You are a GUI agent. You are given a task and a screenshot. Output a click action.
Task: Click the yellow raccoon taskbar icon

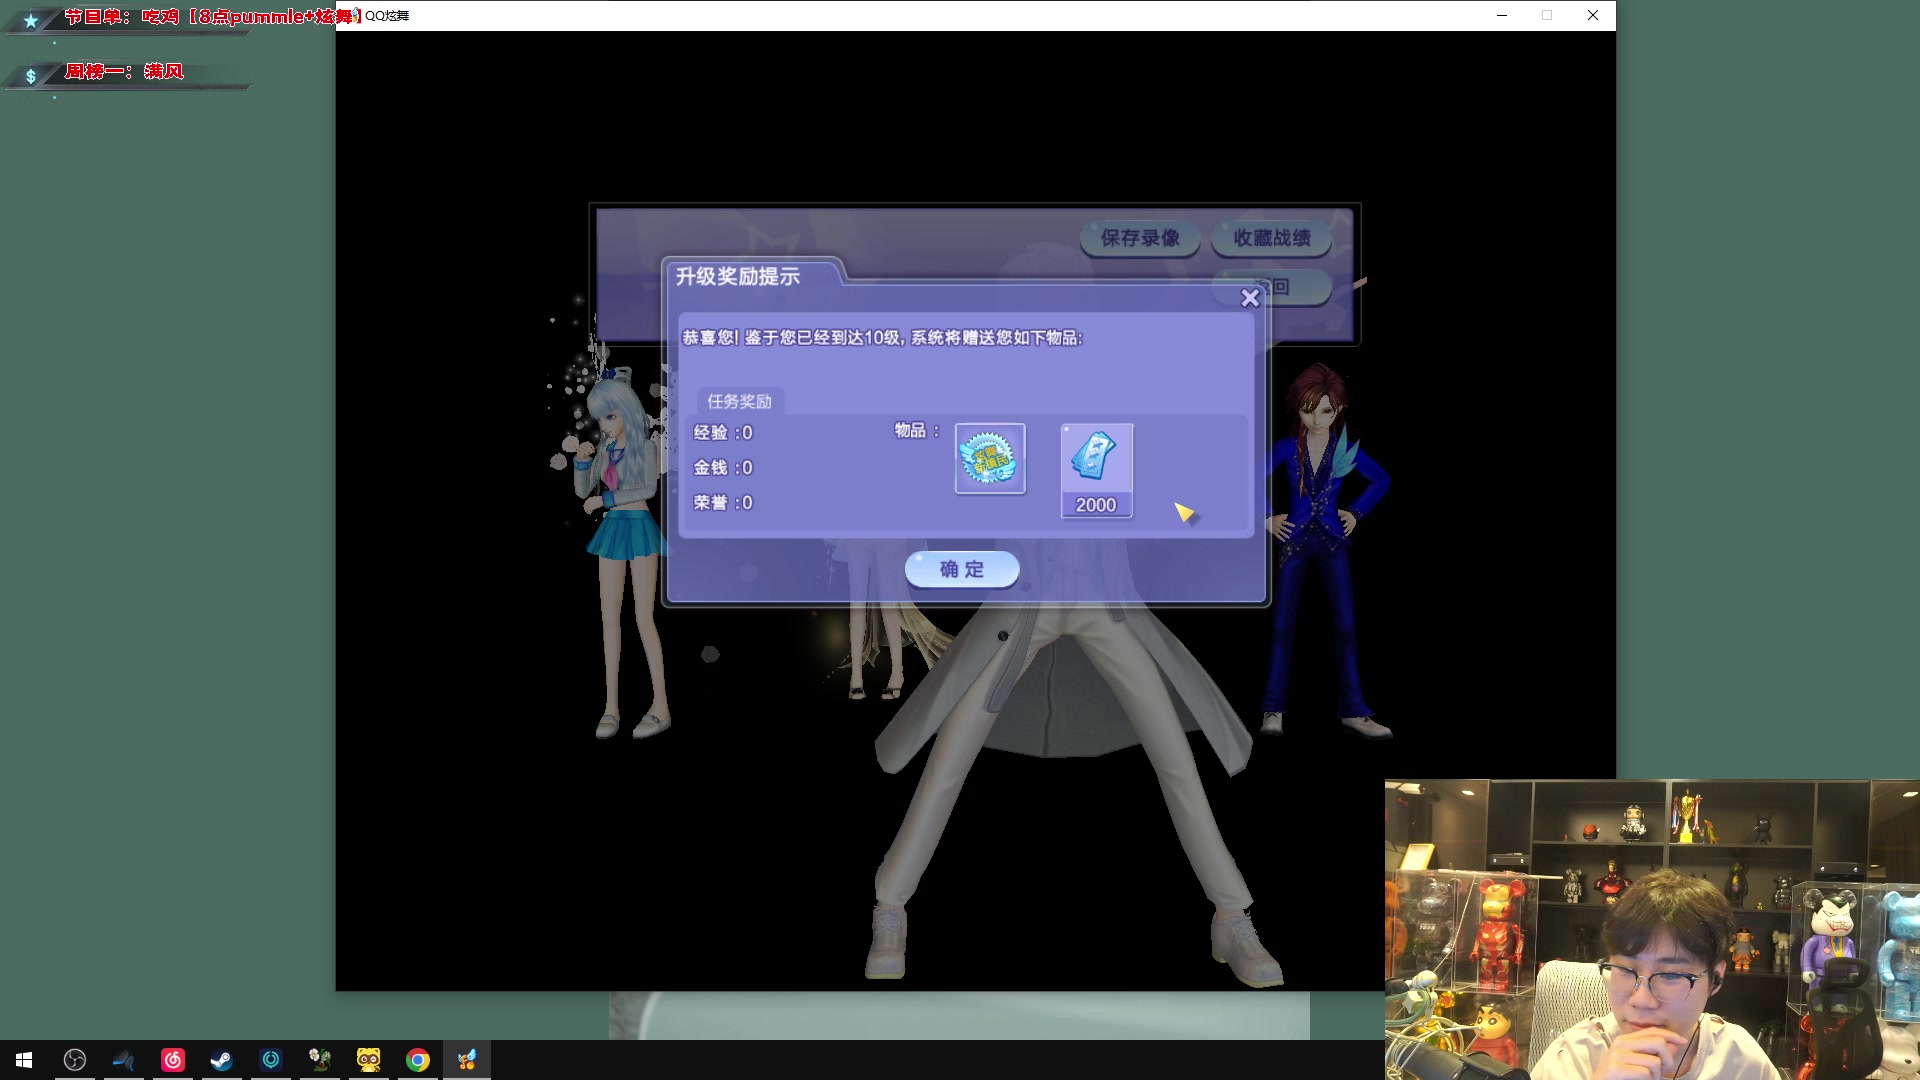pos(369,1060)
